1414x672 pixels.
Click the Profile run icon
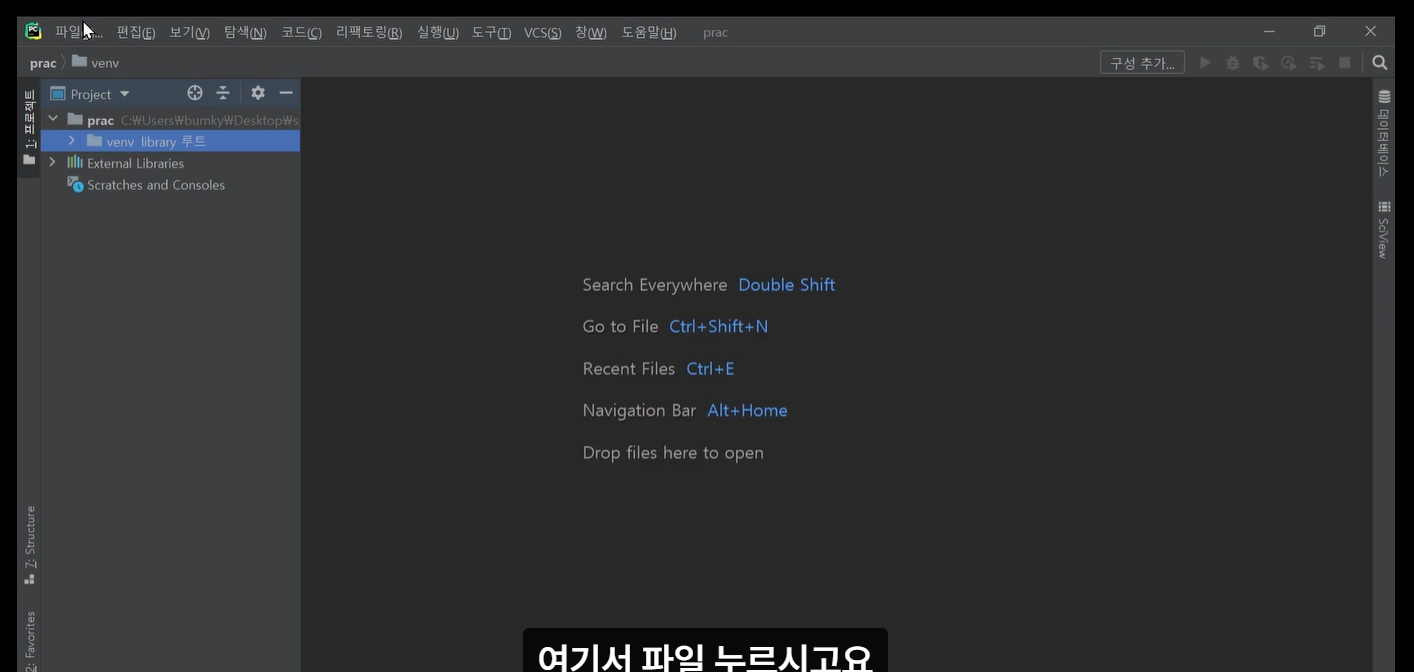(1289, 63)
